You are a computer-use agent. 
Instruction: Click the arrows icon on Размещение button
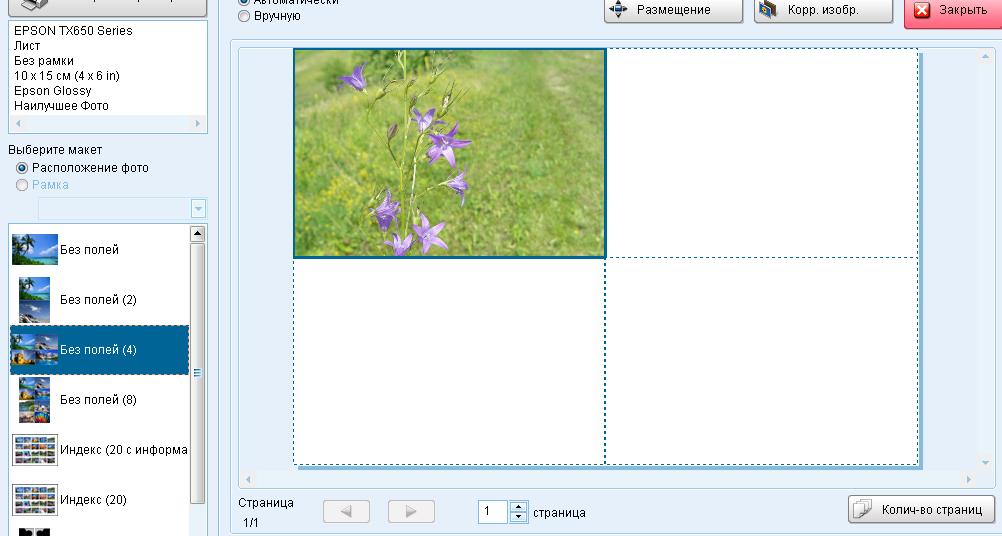(x=619, y=10)
